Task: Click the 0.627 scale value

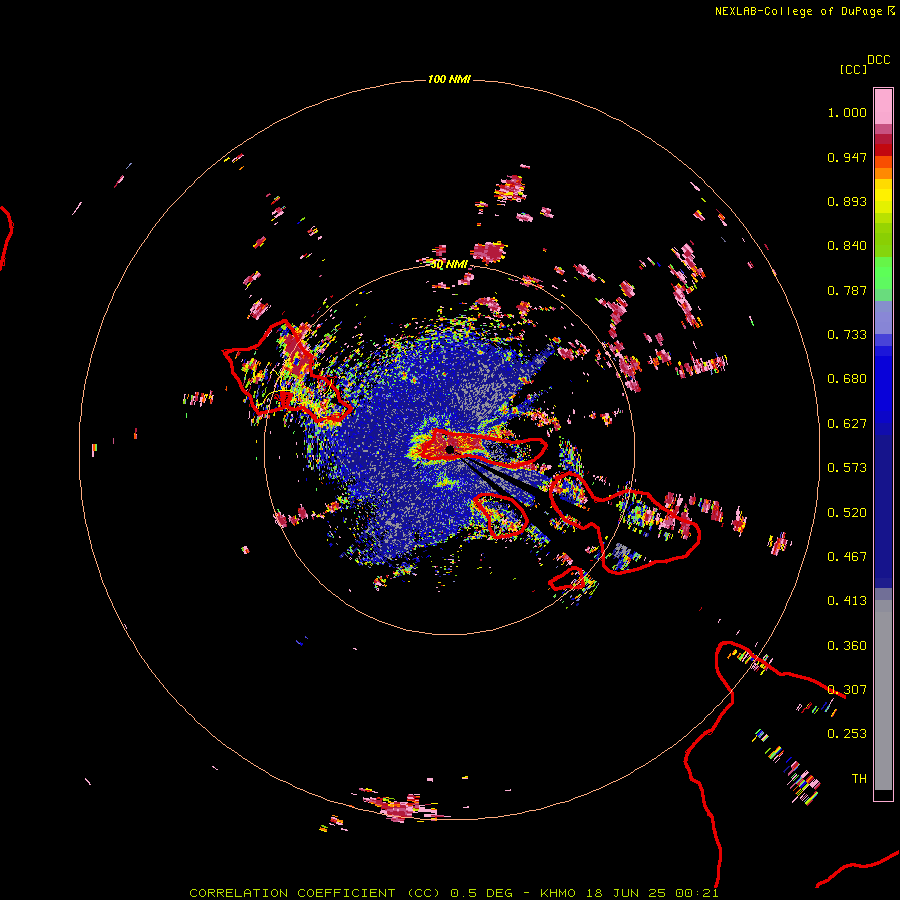Action: coord(847,424)
